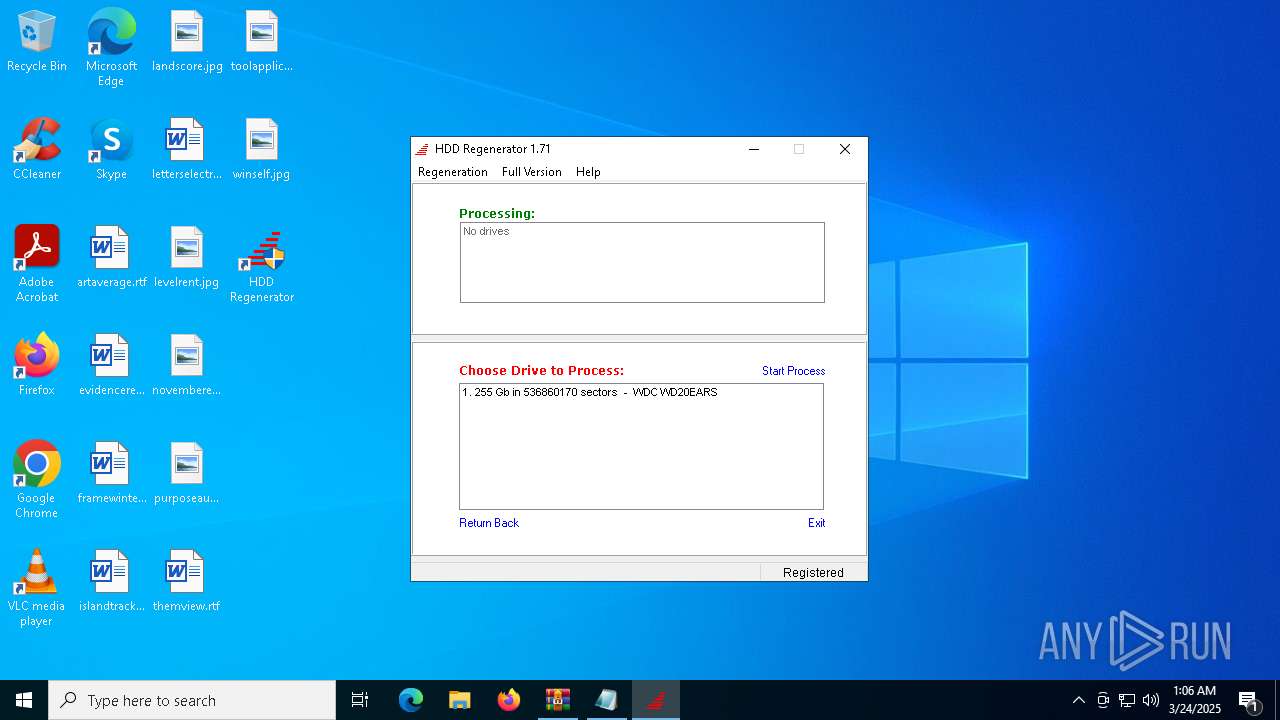Viewport: 1280px width, 720px height.
Task: Show hidden system tray icons
Action: pyautogui.click(x=1078, y=700)
